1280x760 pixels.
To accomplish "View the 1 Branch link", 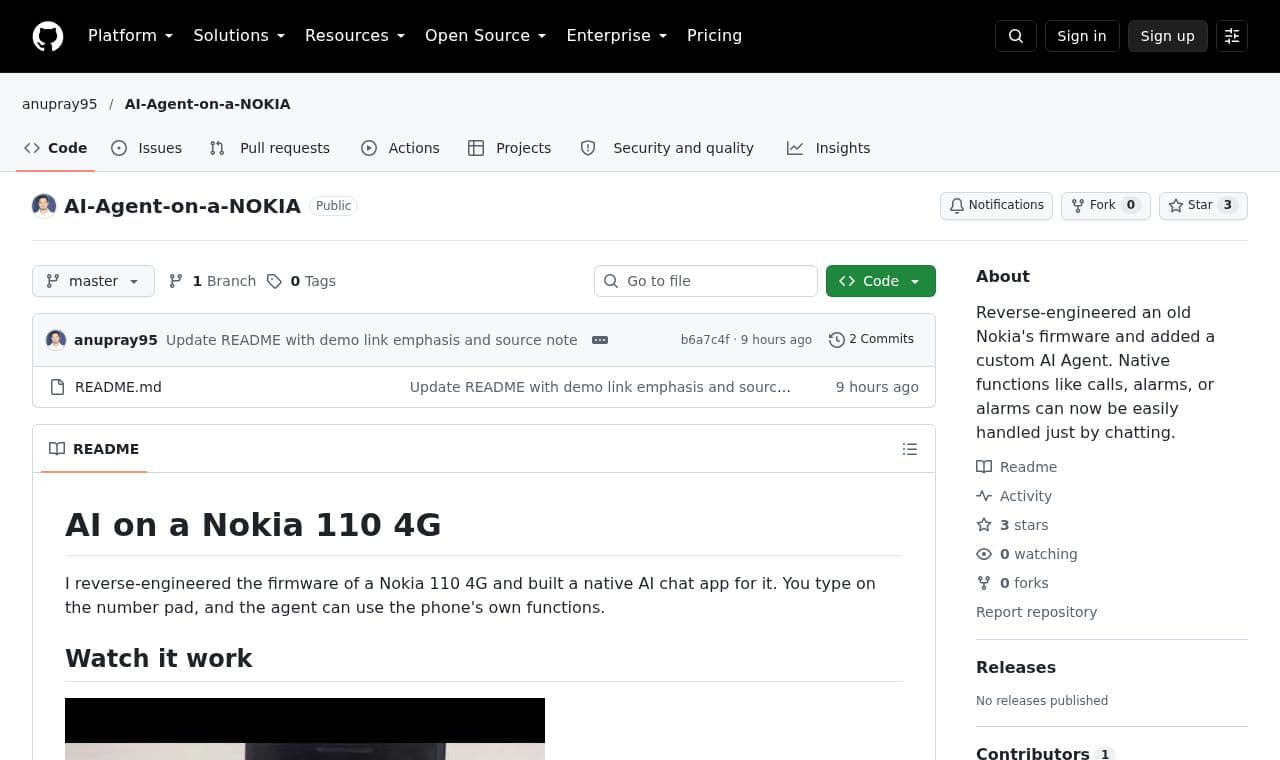I will 212,281.
